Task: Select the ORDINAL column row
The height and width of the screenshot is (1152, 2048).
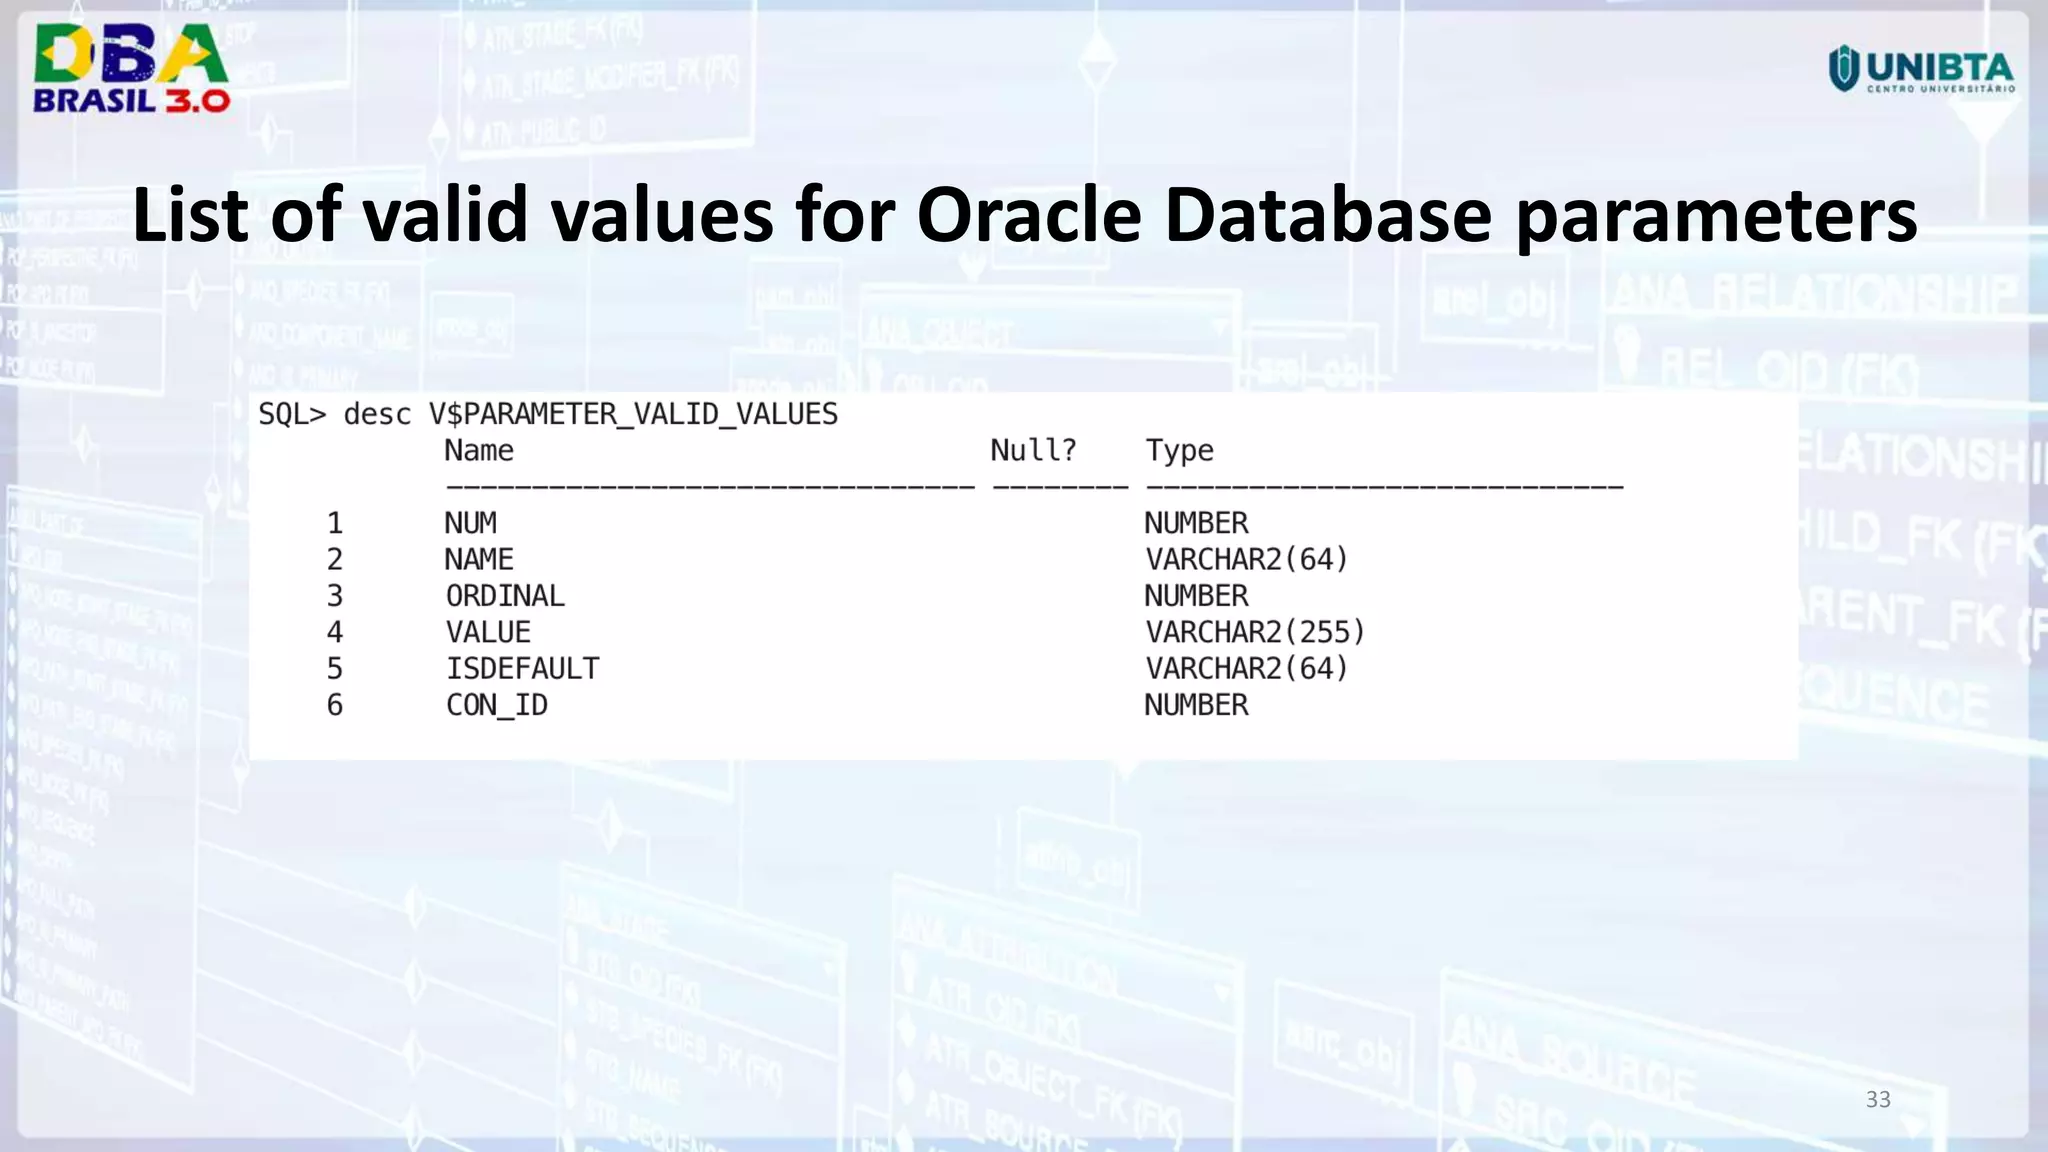Action: [x=505, y=596]
